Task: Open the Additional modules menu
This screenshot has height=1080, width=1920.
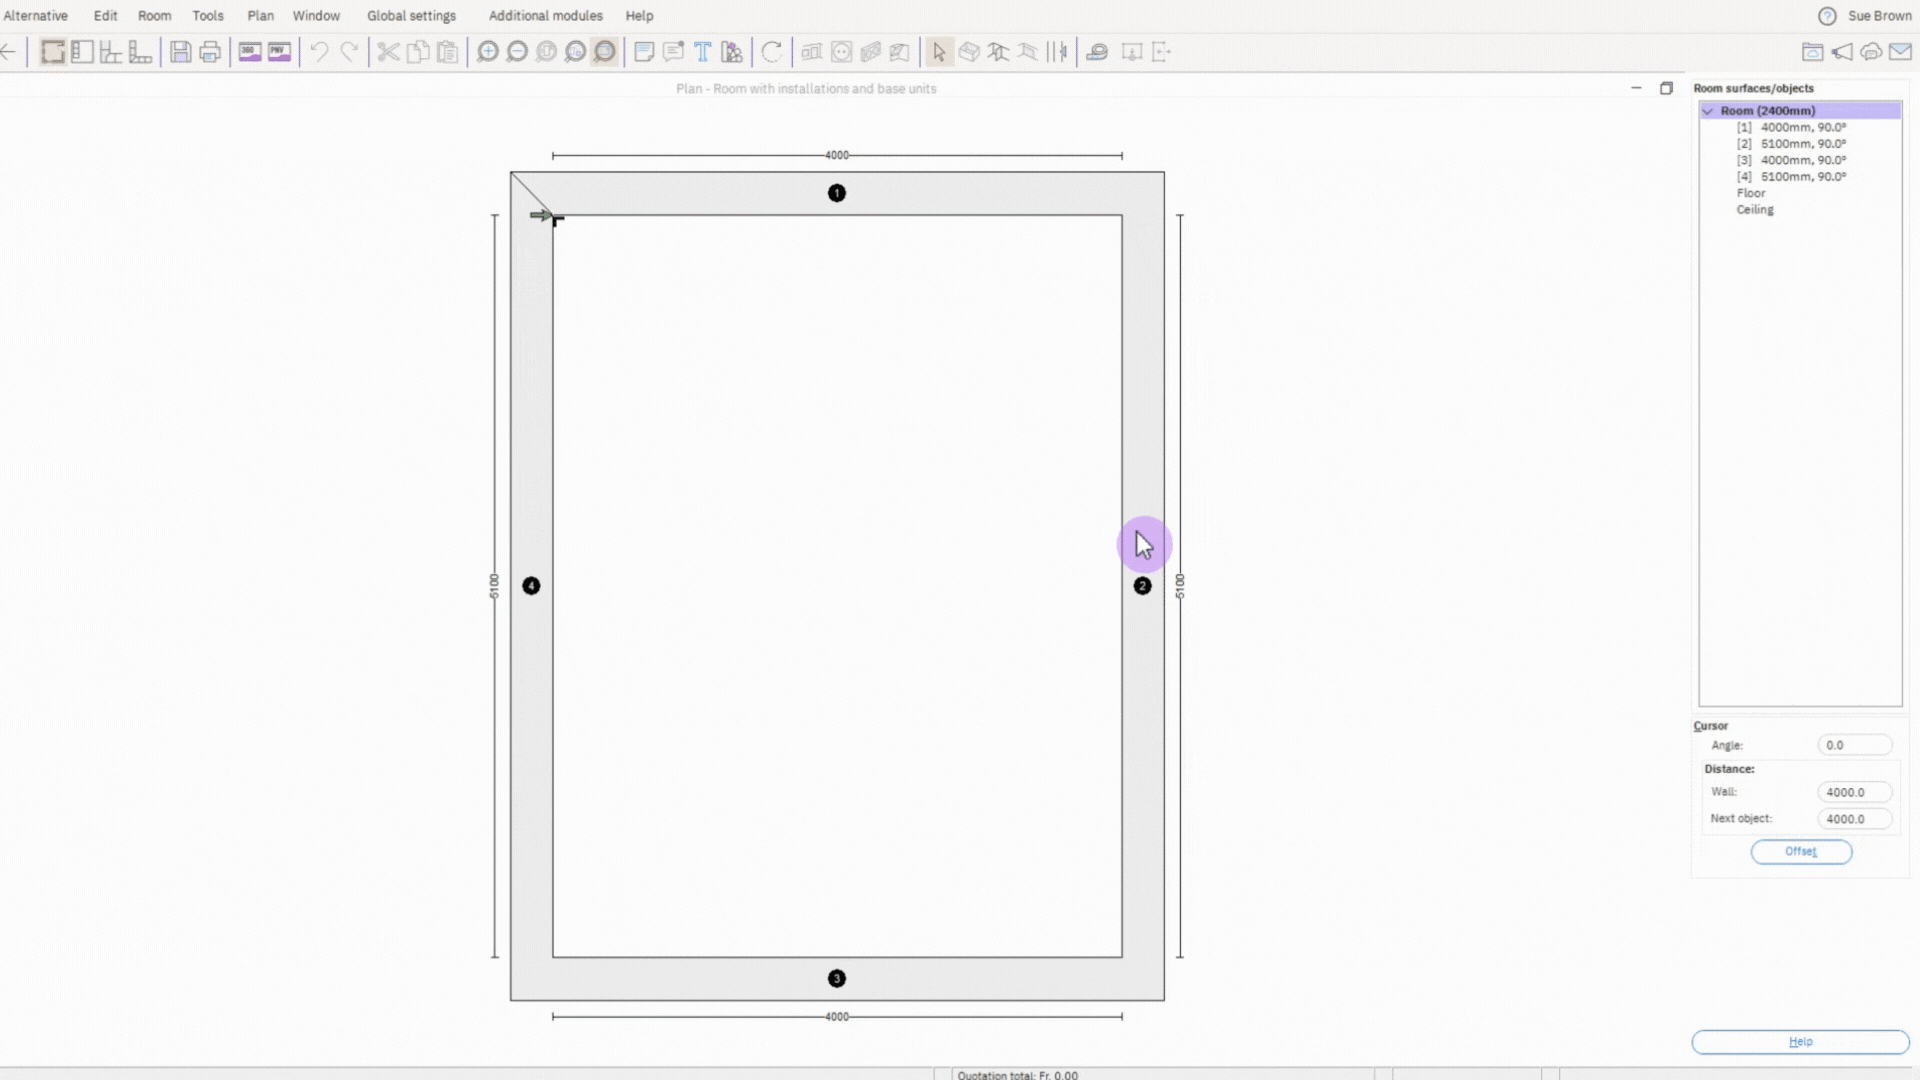Action: pos(545,15)
